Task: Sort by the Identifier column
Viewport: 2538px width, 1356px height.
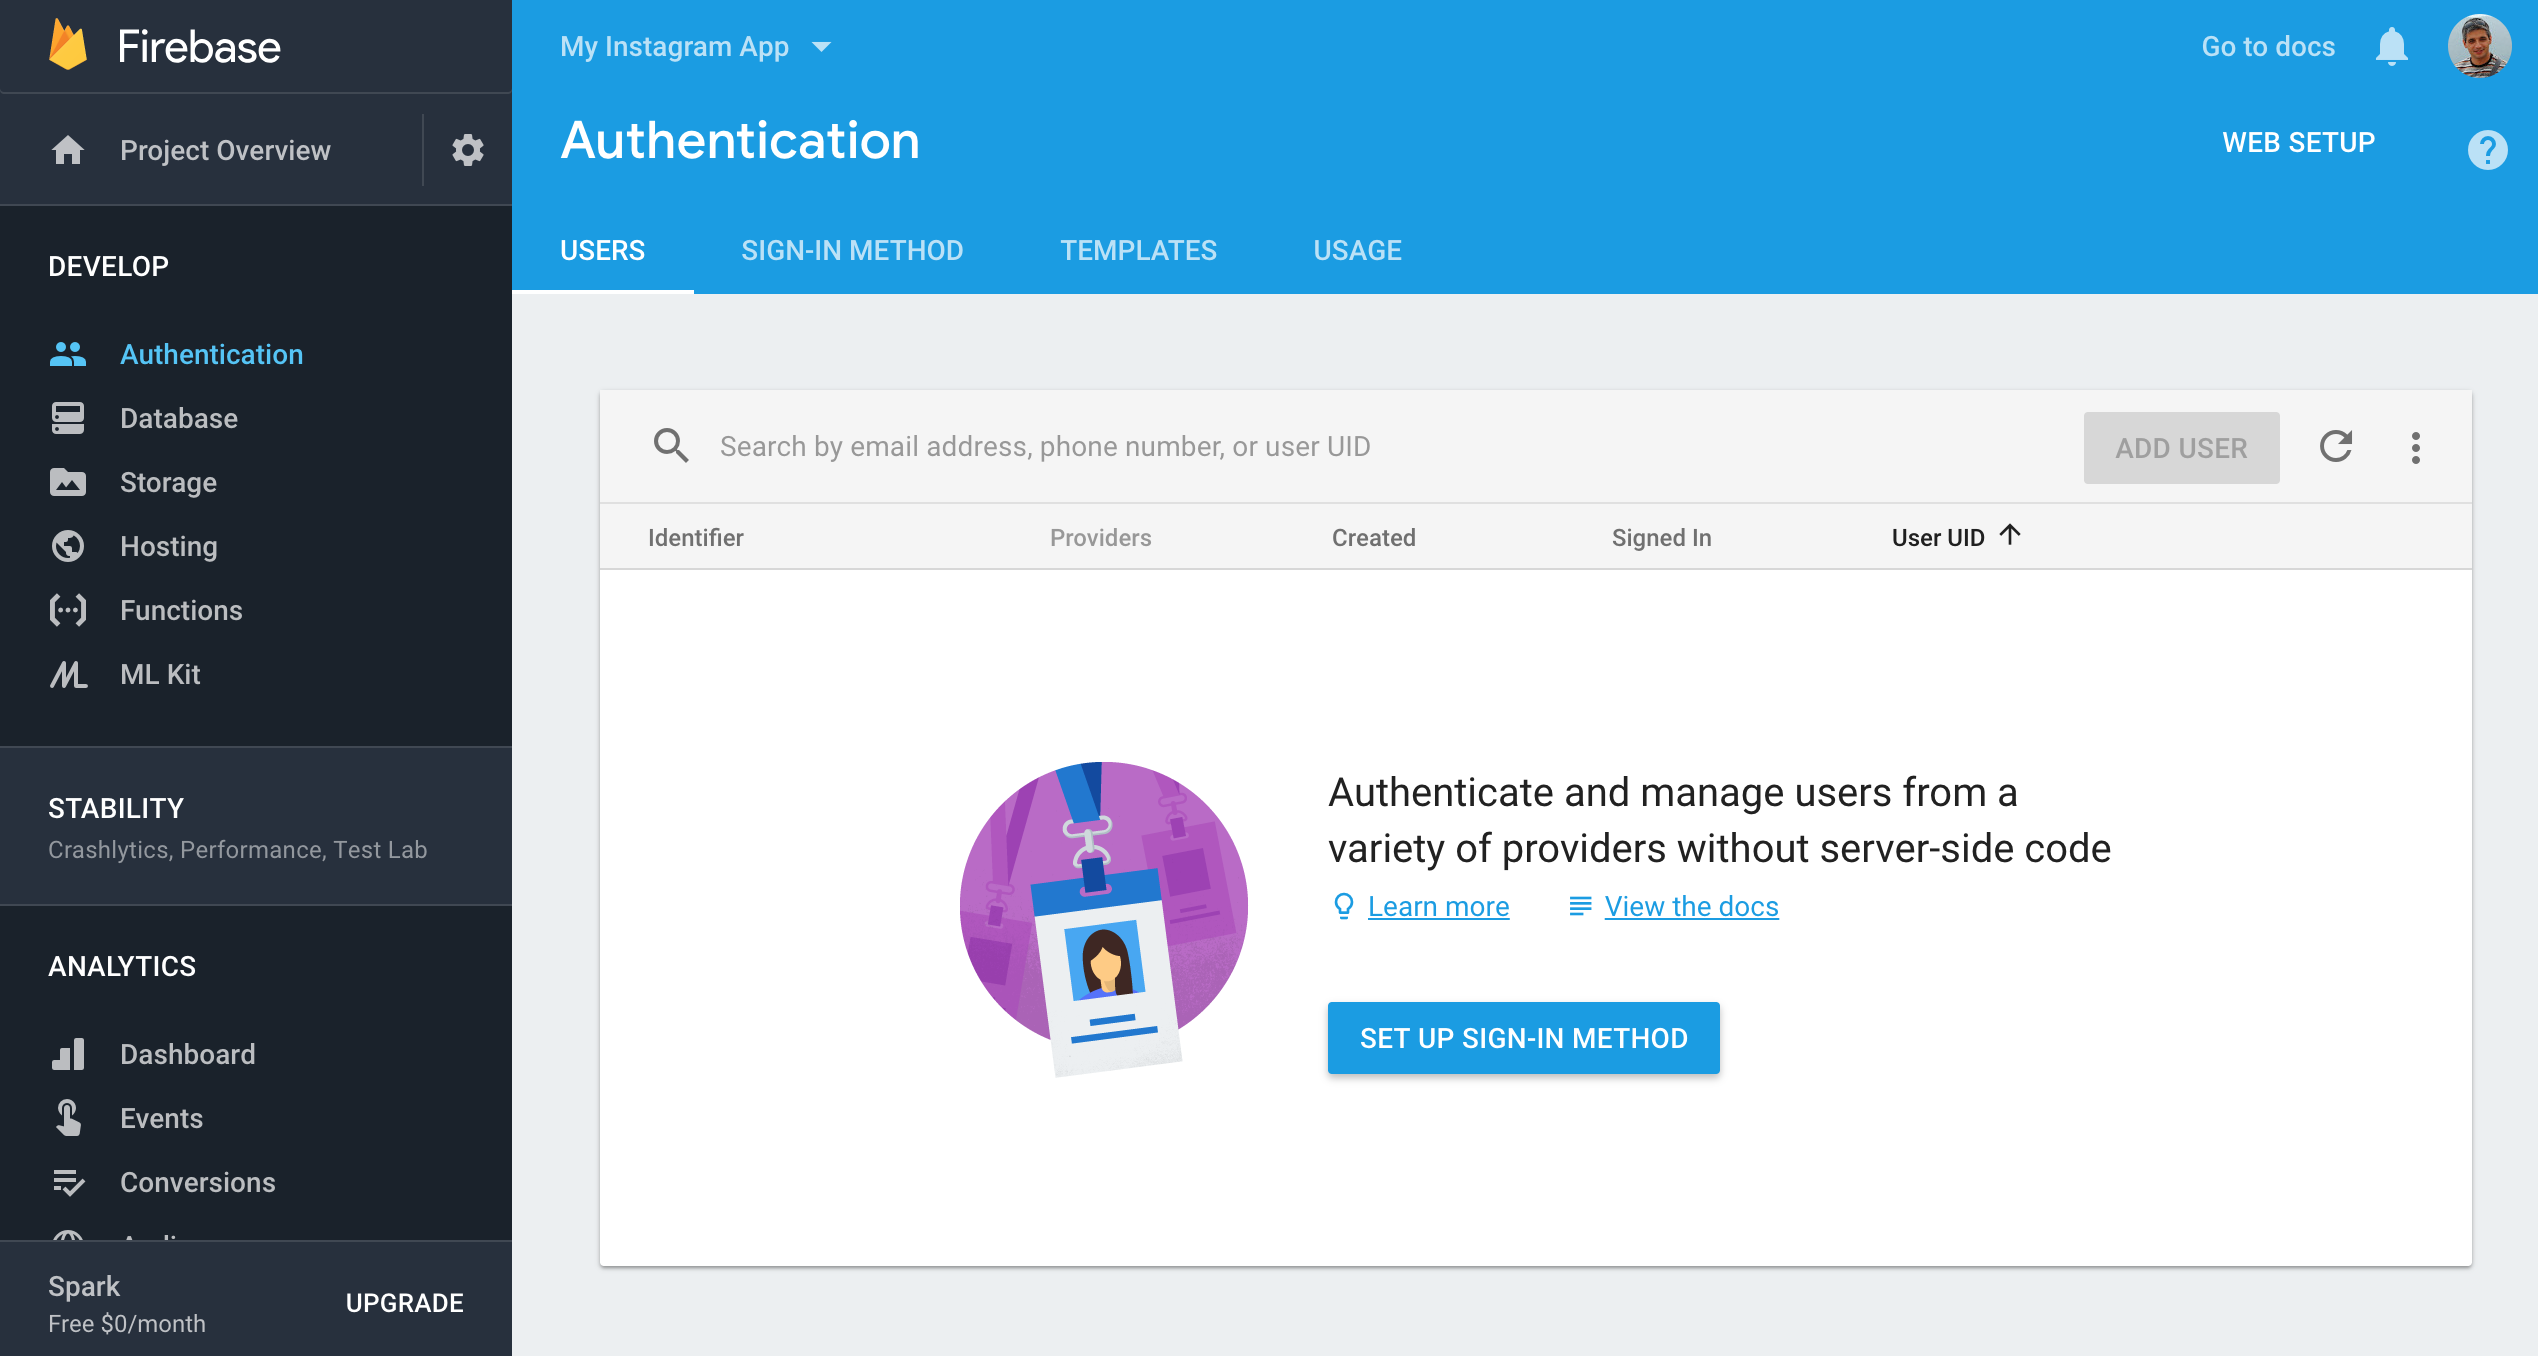Action: tap(695, 537)
